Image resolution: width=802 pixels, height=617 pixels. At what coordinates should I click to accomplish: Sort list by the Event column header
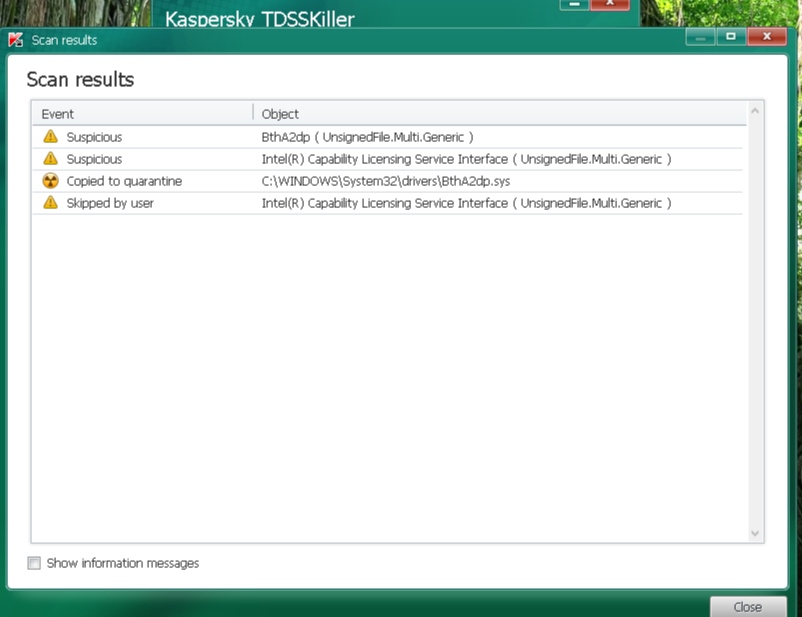click(x=143, y=114)
